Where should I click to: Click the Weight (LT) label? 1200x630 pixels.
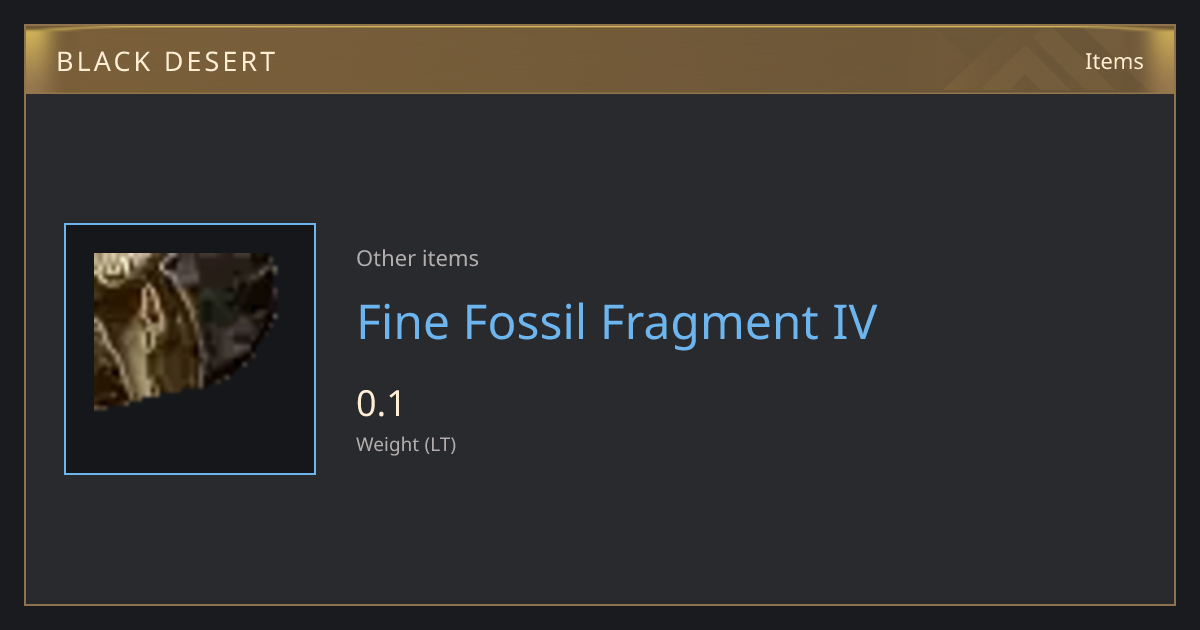pyautogui.click(x=406, y=444)
